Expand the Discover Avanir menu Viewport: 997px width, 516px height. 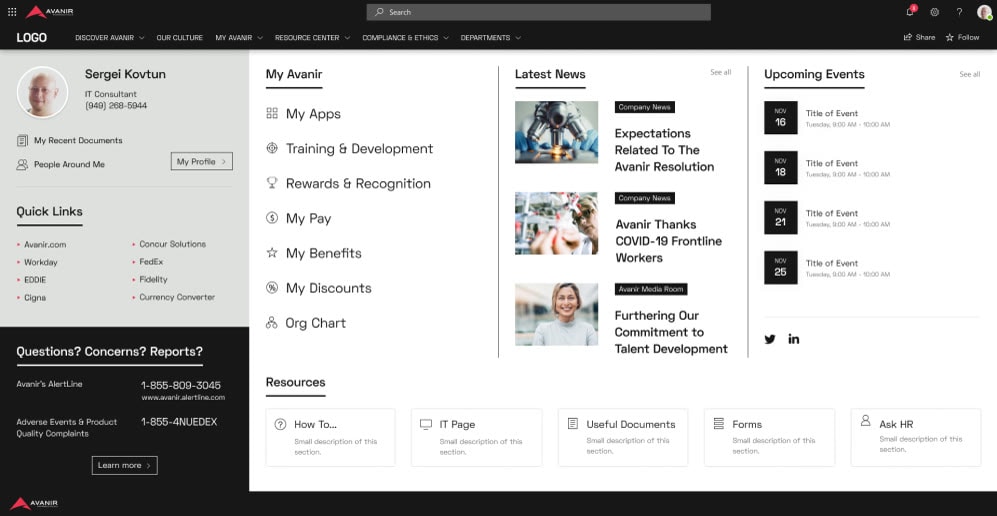110,37
